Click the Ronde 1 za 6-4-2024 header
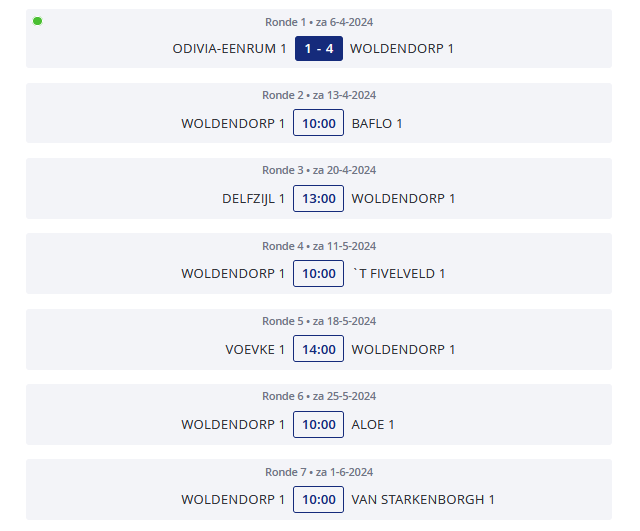Image resolution: width=640 pixels, height=531 pixels. [x=319, y=22]
